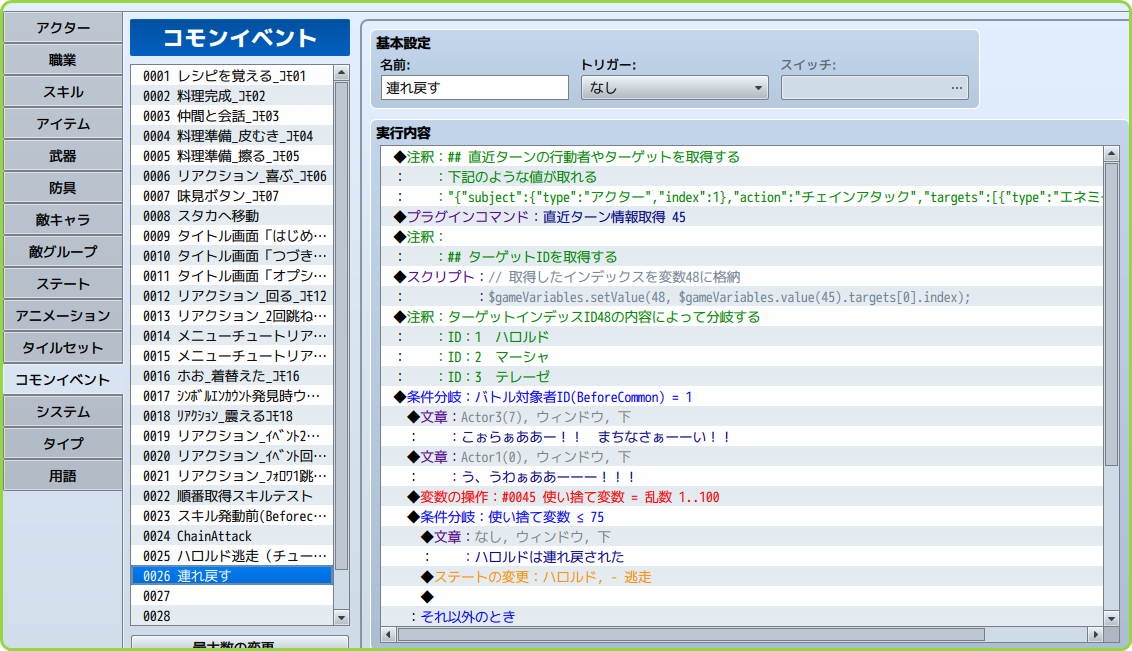This screenshot has width=1132, height=651.
Task: Select the ID:2 マーシャ comment line
Action: (741, 357)
